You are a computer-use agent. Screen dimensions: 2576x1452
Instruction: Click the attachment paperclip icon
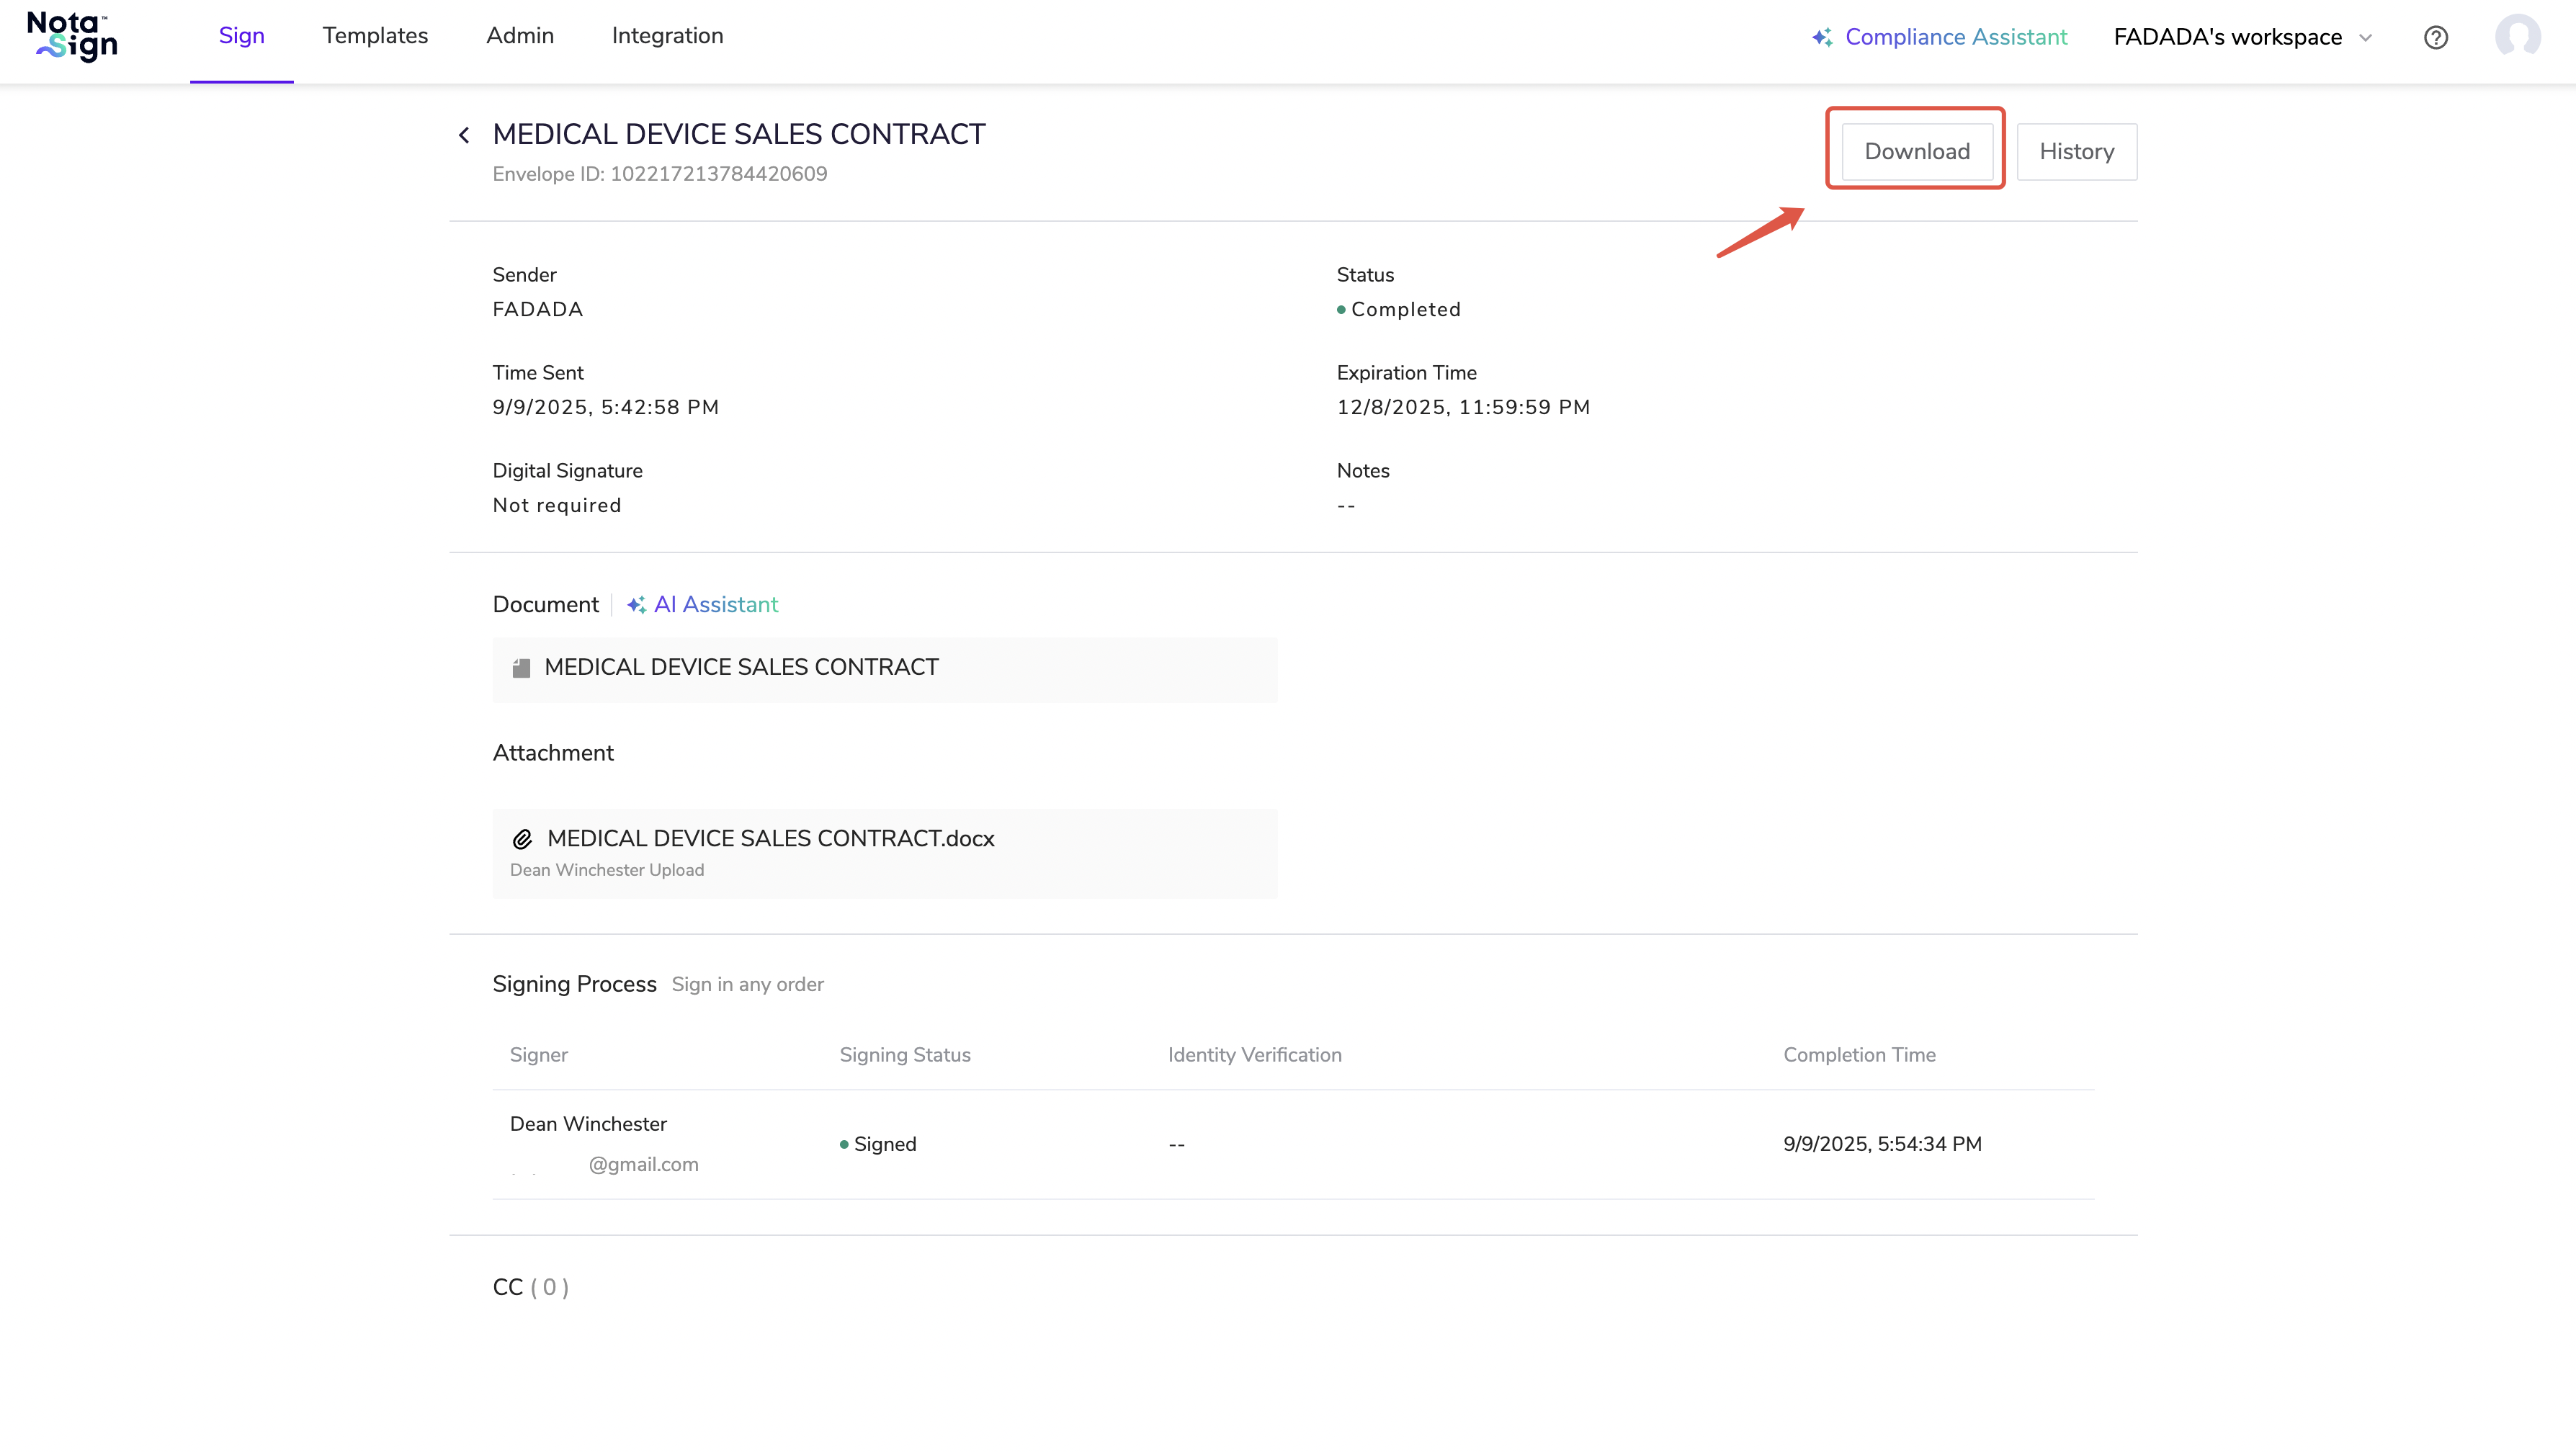(x=522, y=839)
